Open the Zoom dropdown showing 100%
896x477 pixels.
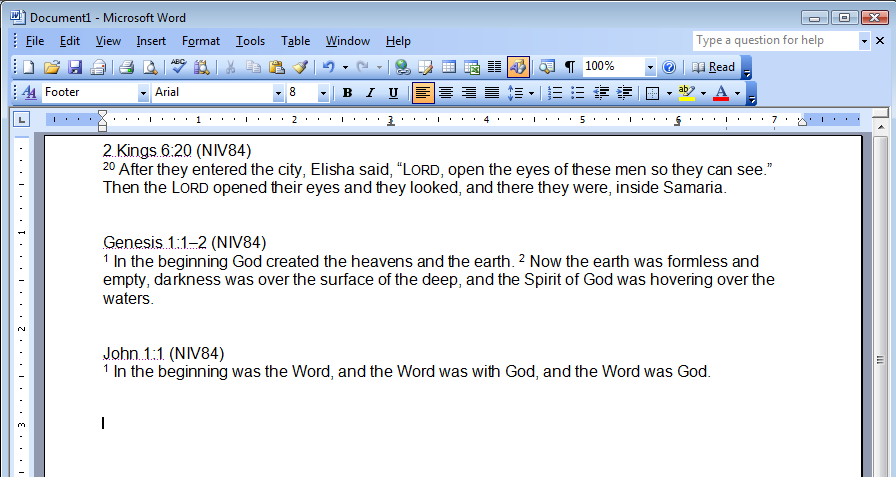pyautogui.click(x=650, y=67)
